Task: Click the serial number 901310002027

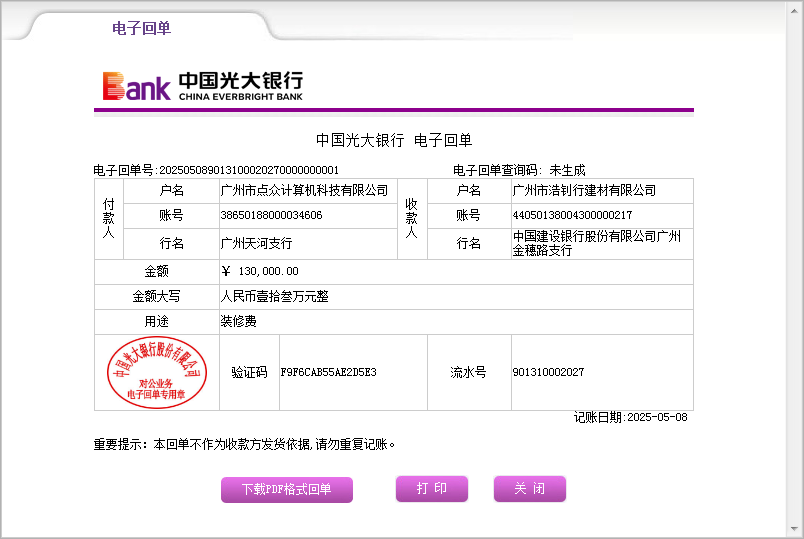Action: click(548, 372)
